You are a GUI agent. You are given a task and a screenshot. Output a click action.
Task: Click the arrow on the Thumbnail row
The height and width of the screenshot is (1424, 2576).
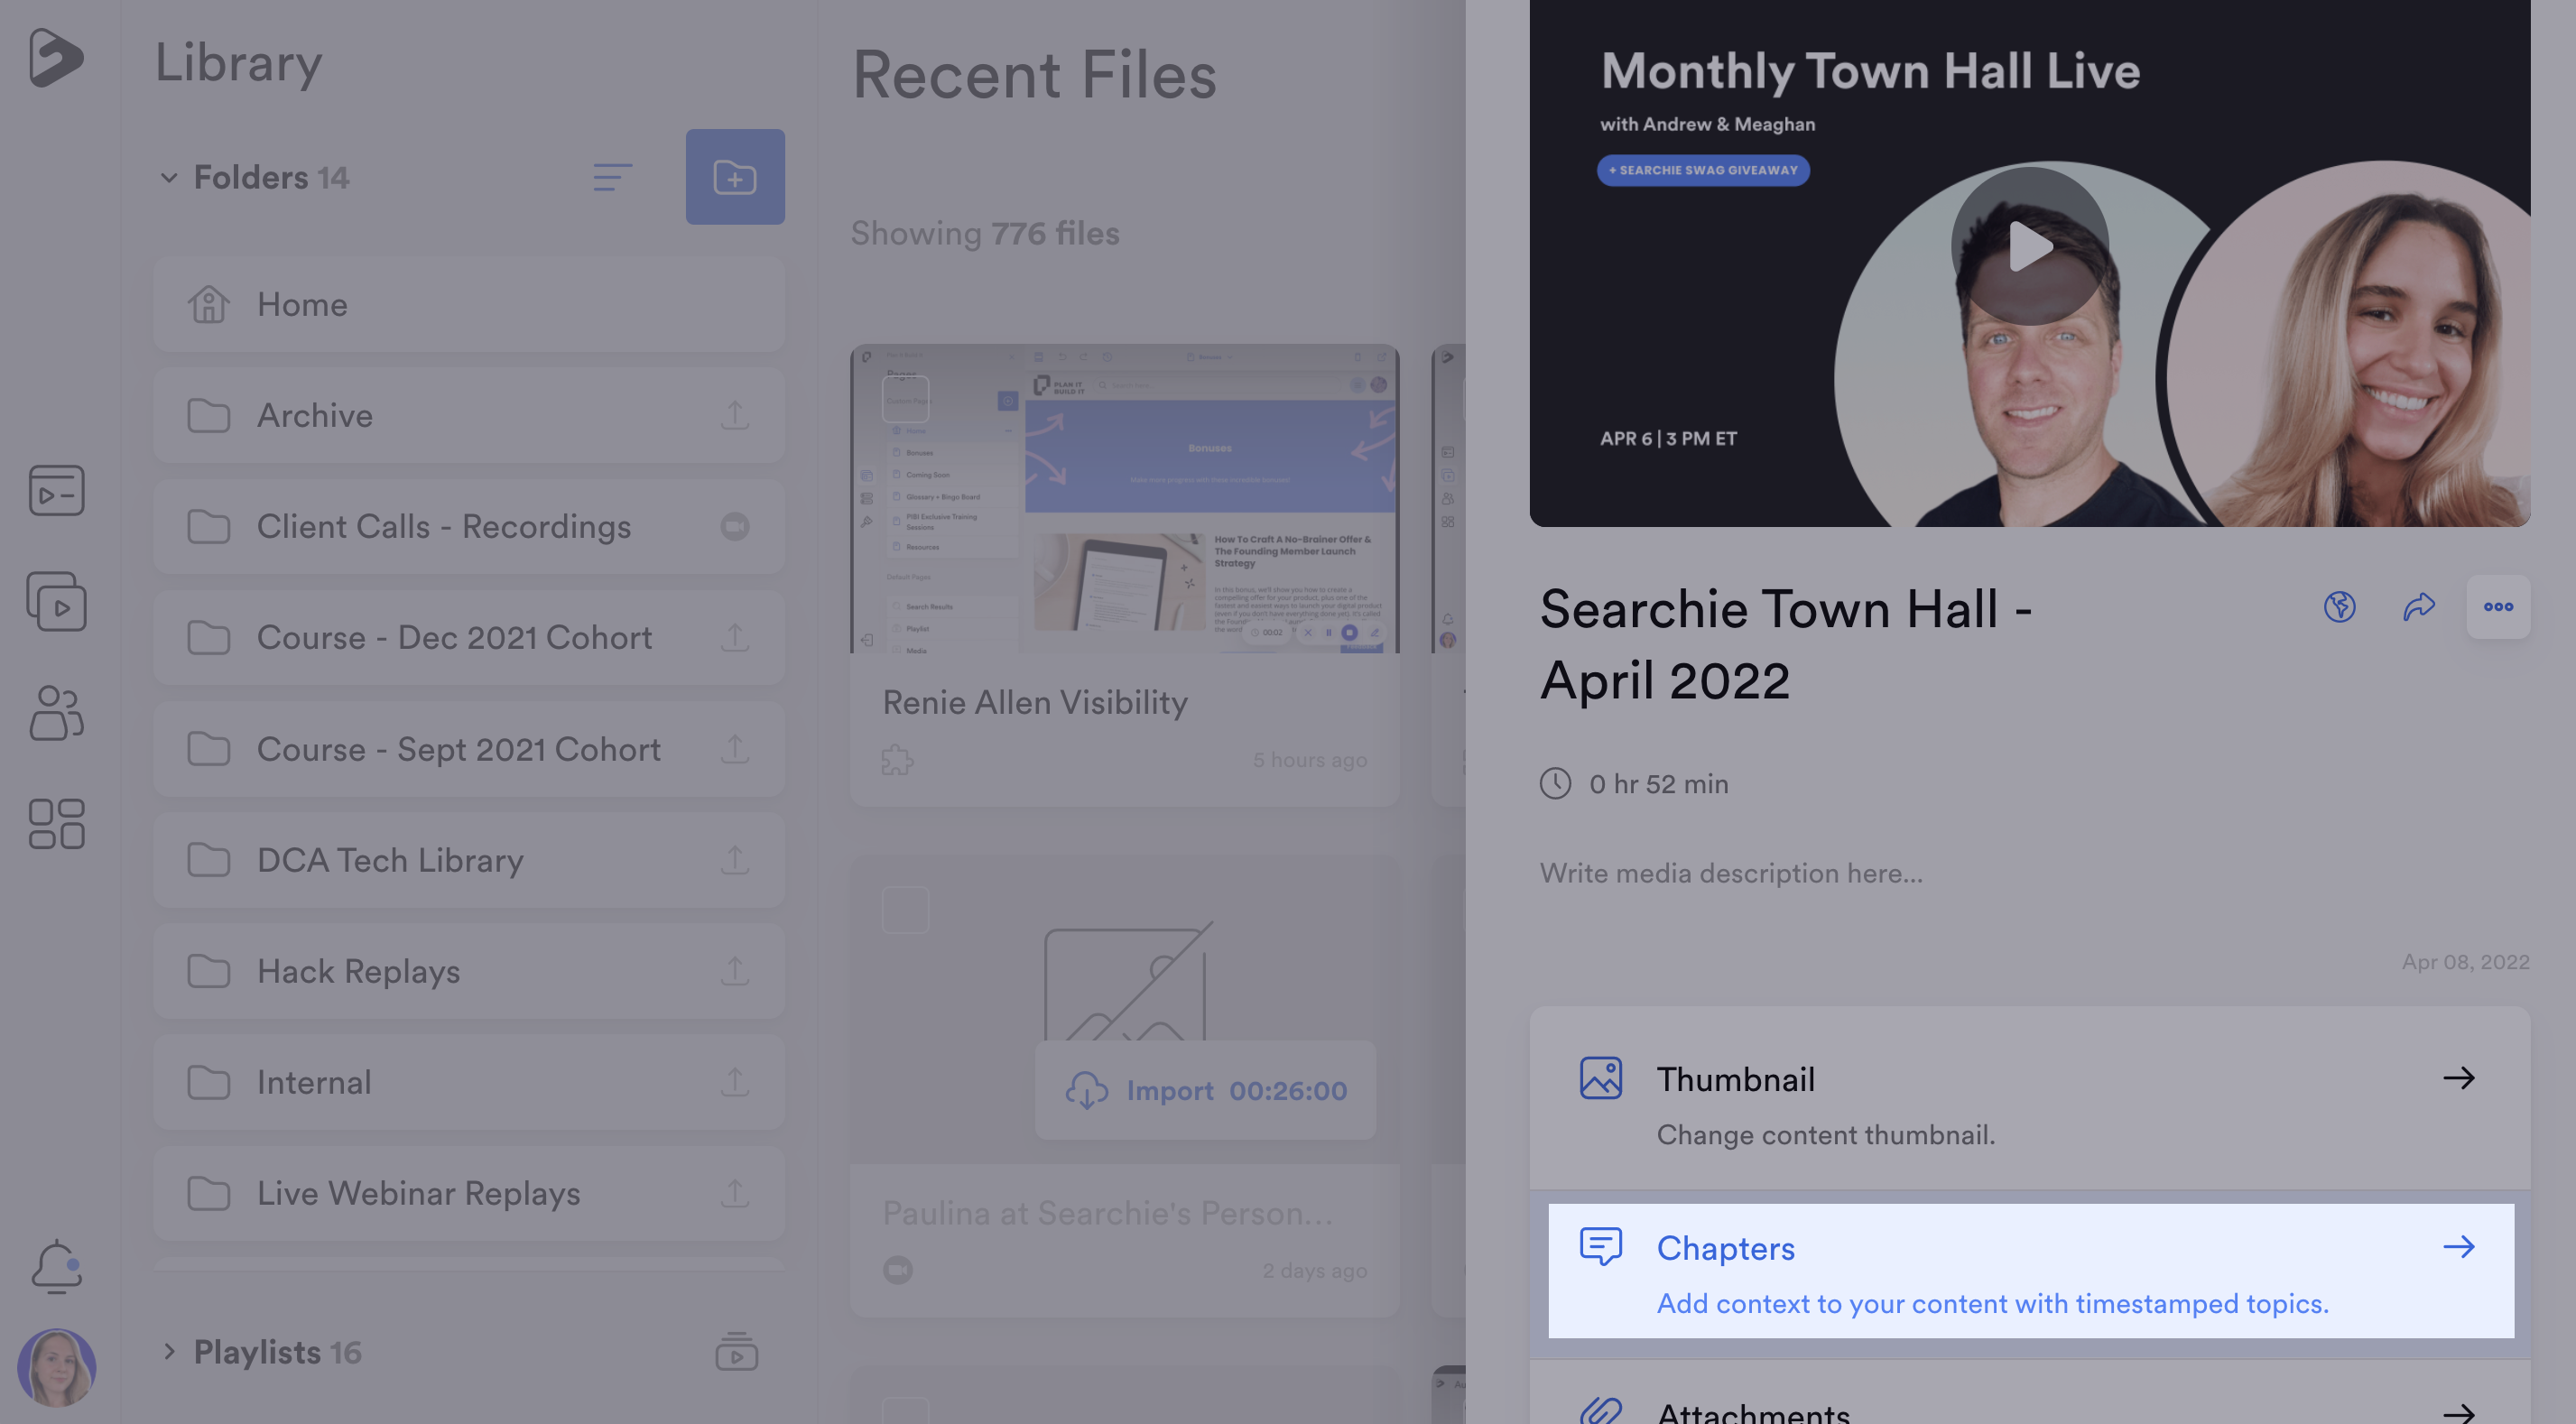(x=2458, y=1078)
